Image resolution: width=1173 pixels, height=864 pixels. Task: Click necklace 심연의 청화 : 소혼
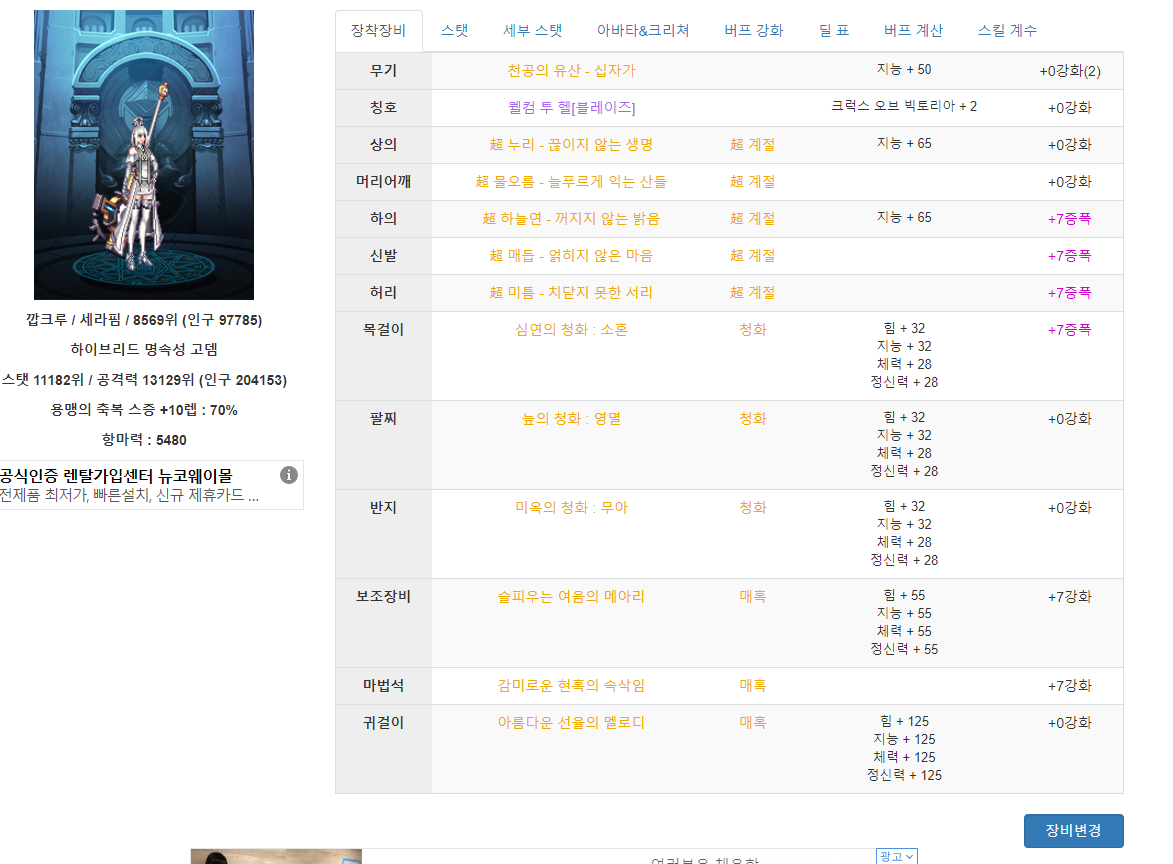[x=571, y=330]
